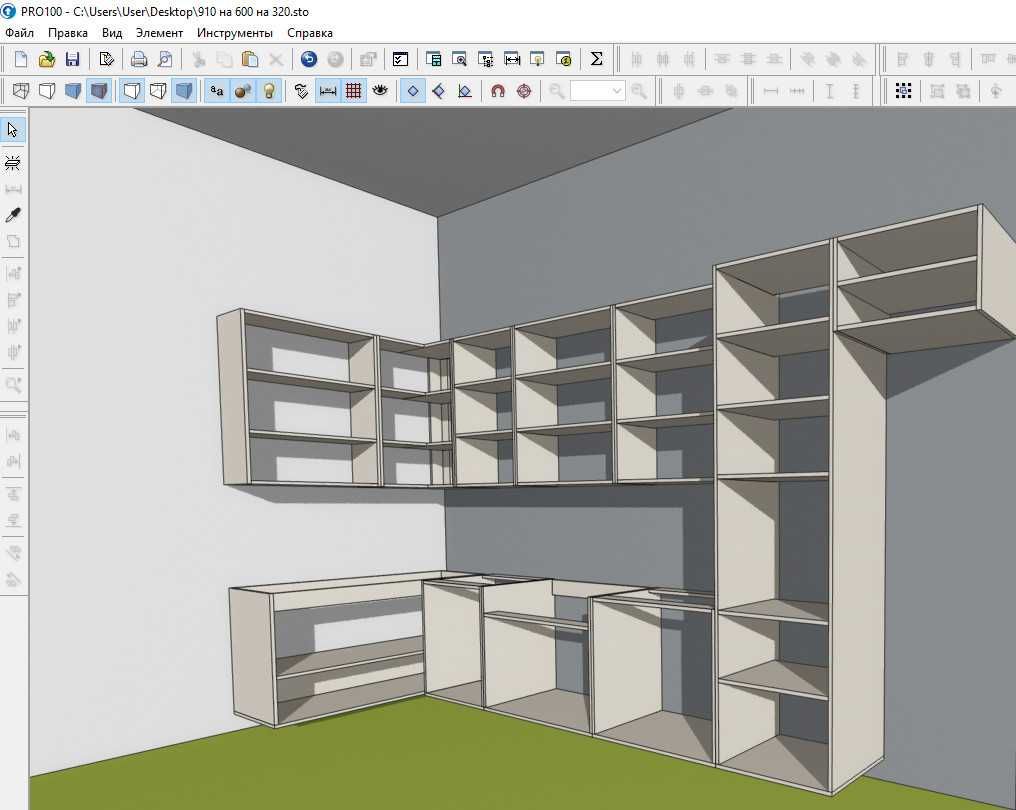1016x810 pixels.
Task: Toggle the light bulb shading option
Action: pyautogui.click(x=269, y=91)
